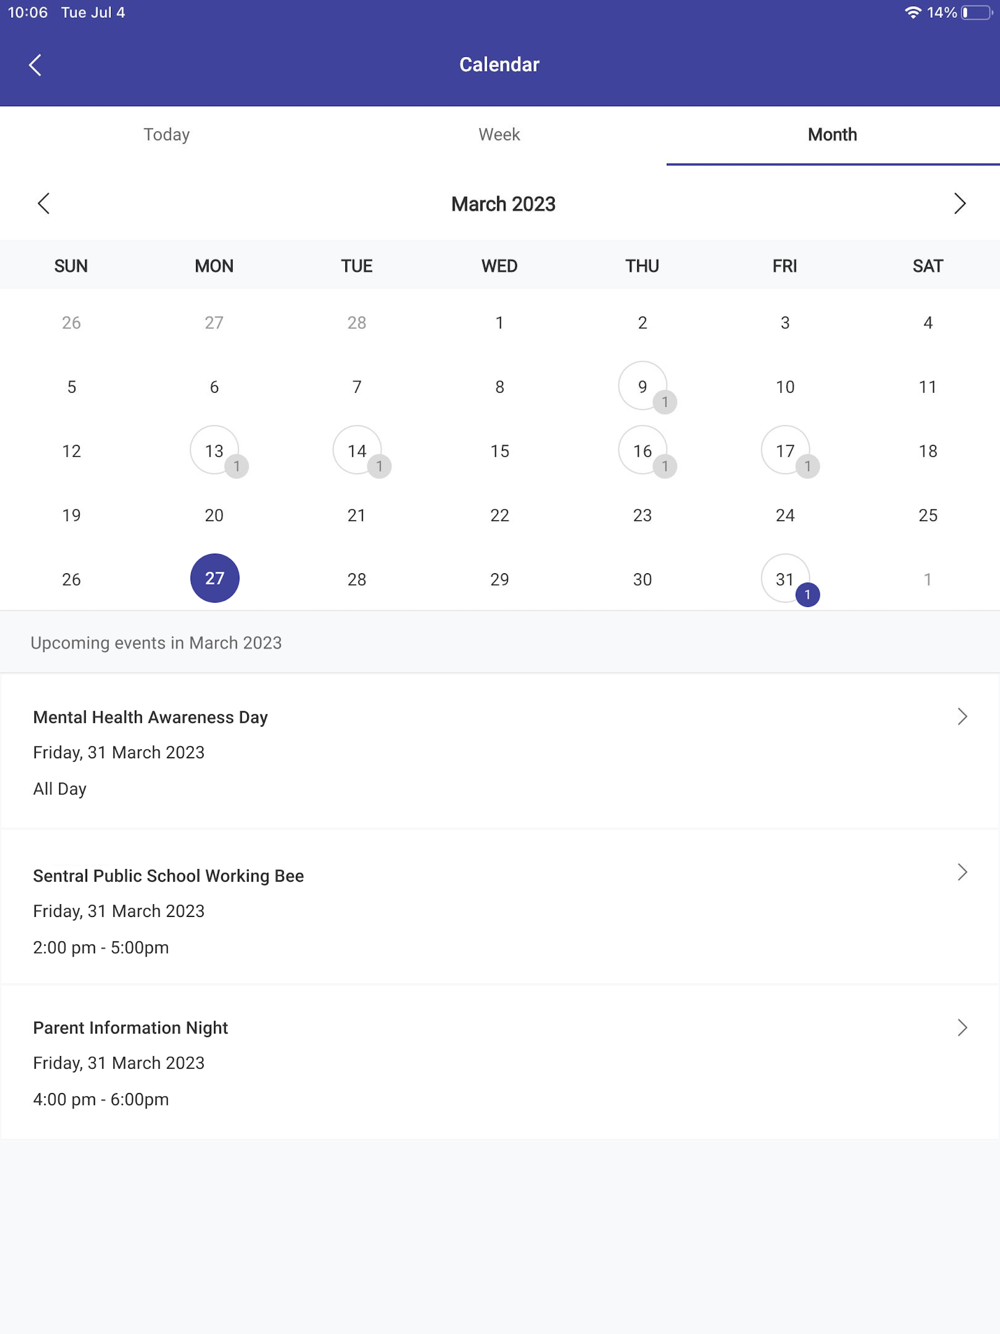Tap the event badge on March 31
Screen dimensions: 1000x1334
point(807,595)
